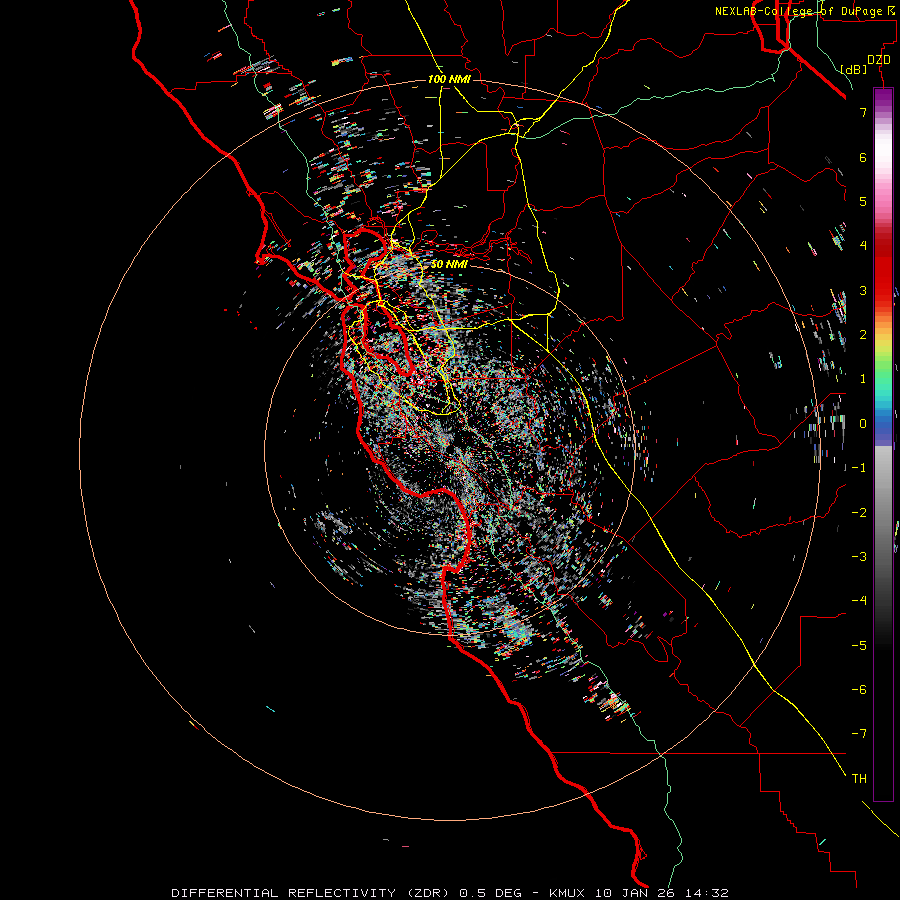Click the 5 value on the ZDR scale
The image size is (900, 900).
[x=863, y=201]
